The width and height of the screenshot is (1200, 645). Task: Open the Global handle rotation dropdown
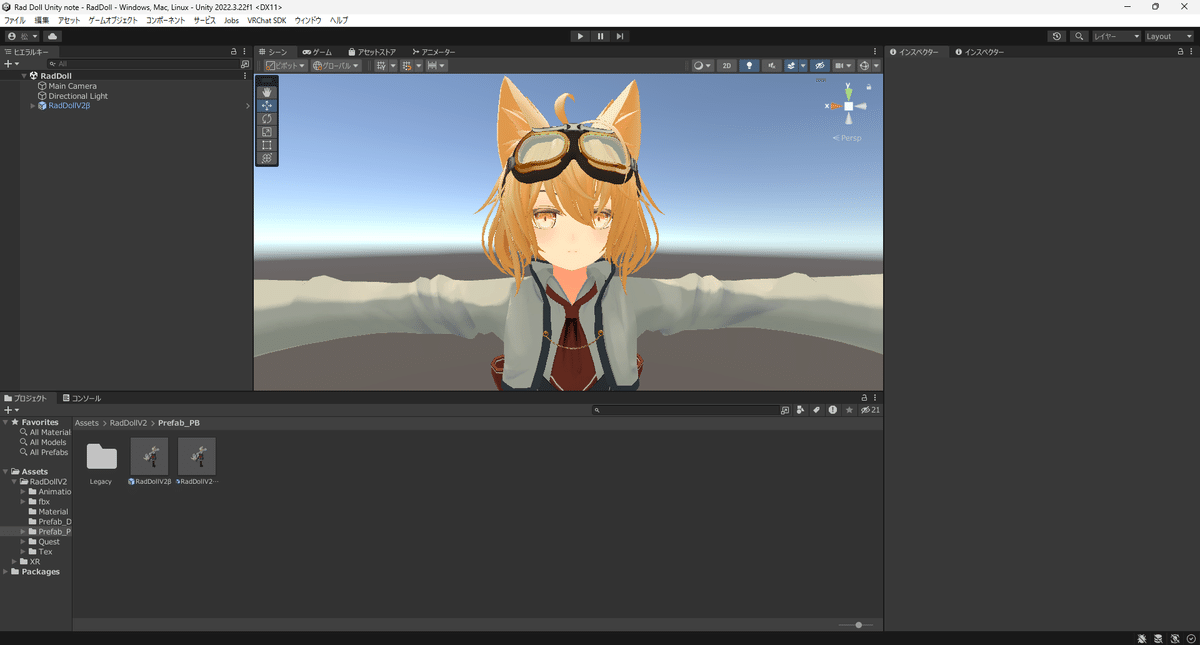coord(336,65)
